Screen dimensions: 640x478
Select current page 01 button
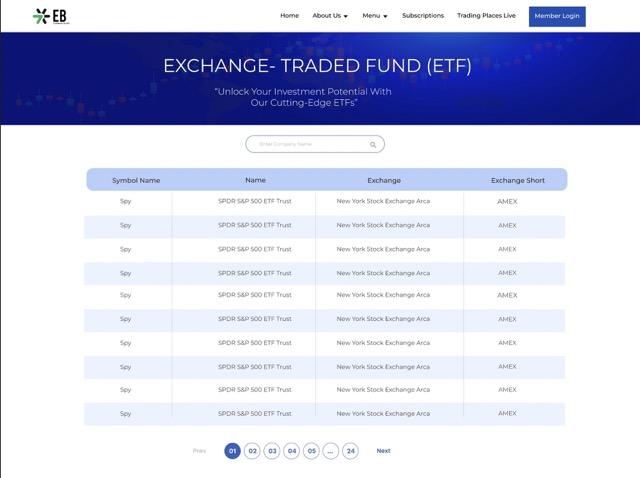232,451
